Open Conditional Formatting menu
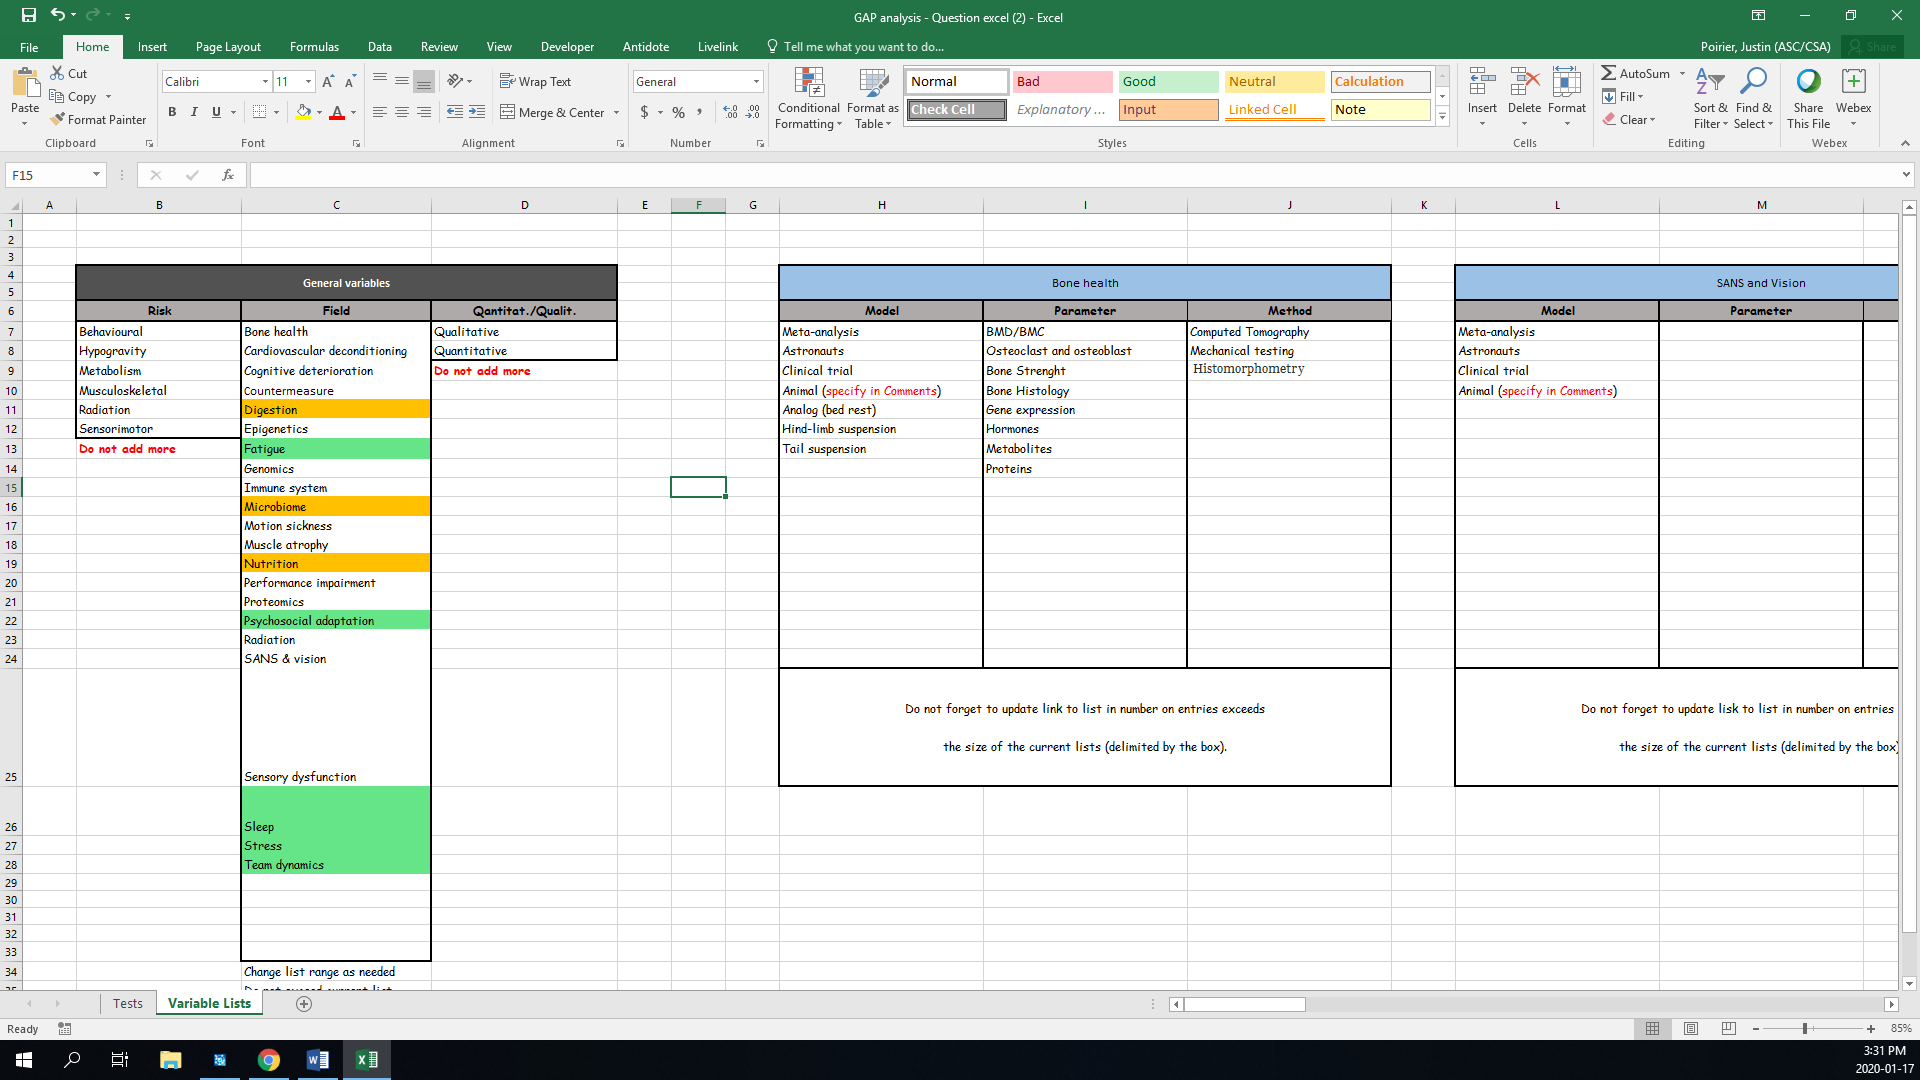This screenshot has width=1920, height=1080. click(x=809, y=98)
